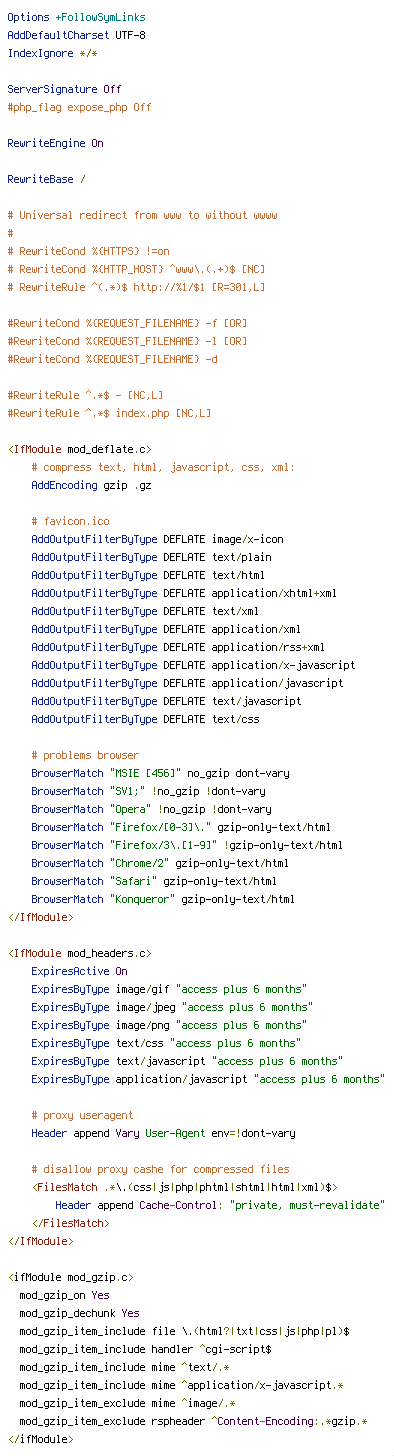
Task: Click the Universal redirect comment line
Action: (x=142, y=215)
